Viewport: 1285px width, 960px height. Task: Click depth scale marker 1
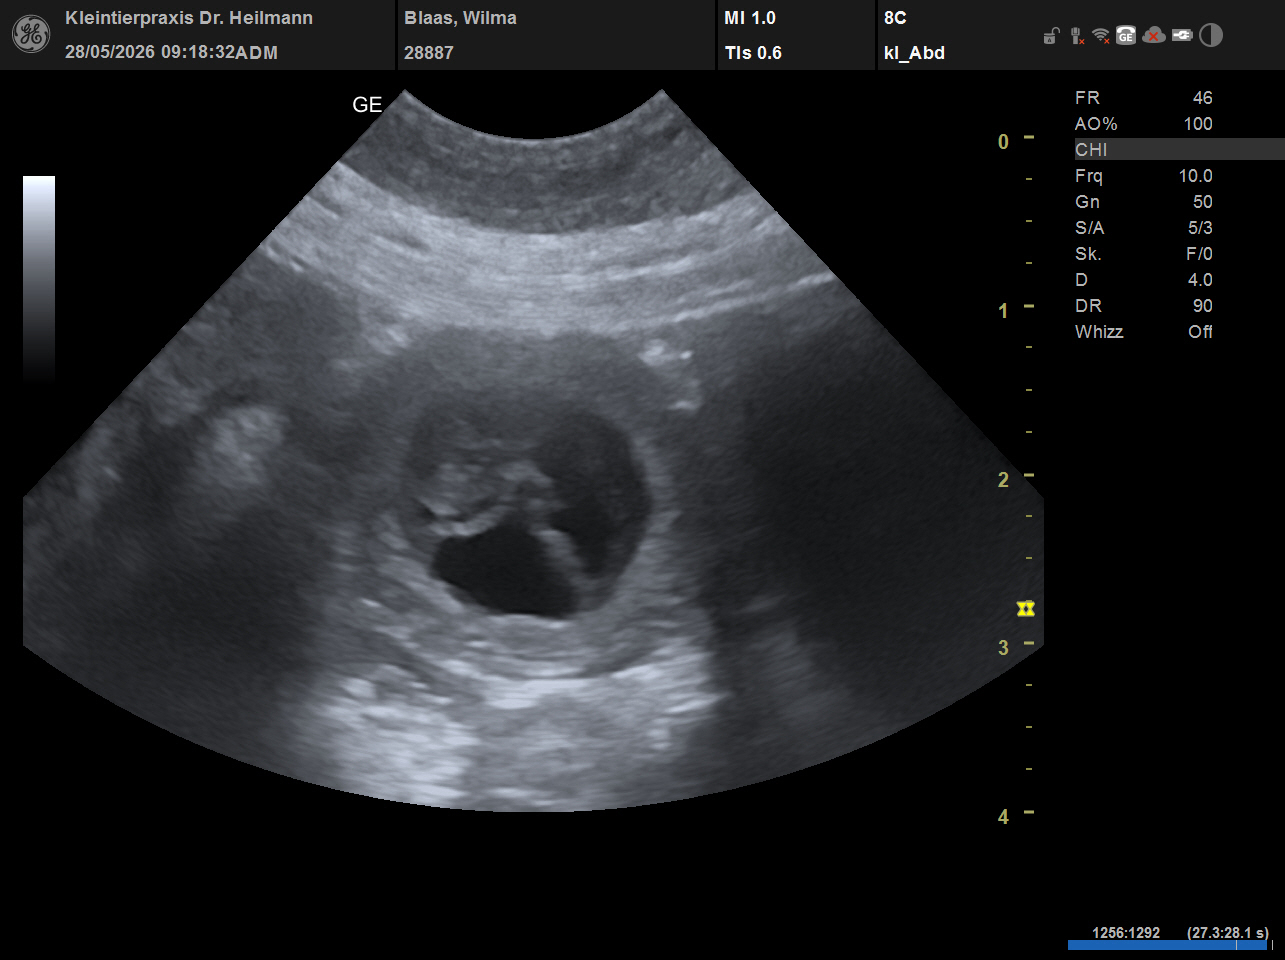point(1003,311)
